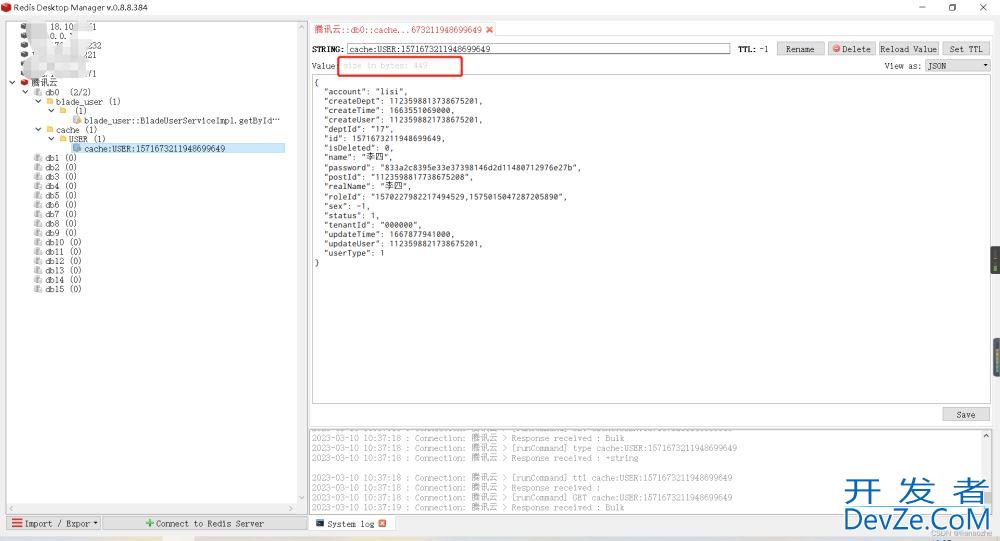Screen dimensions: 1000x541
Task: Click the db0 database icon
Action: (x=38, y=92)
